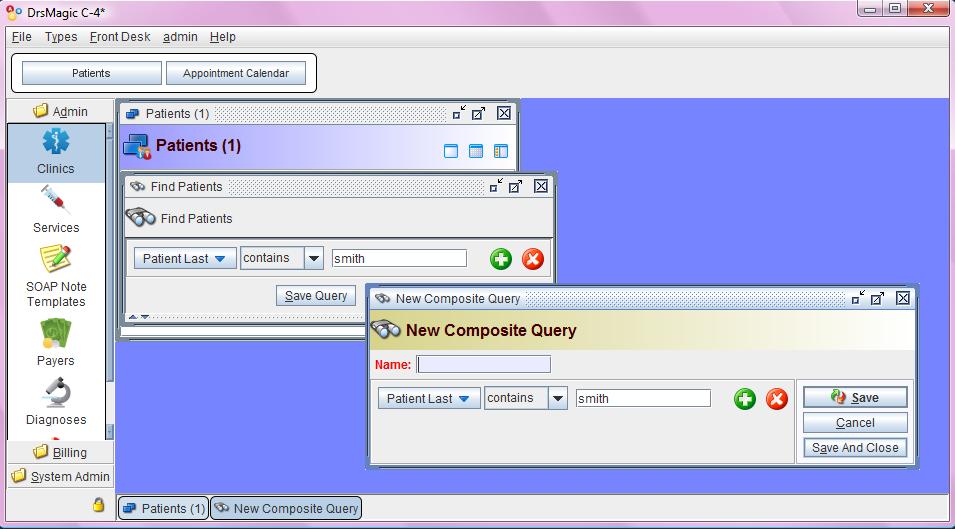Click the smith value field in Find Patients
The width and height of the screenshot is (955, 529).
[x=399, y=258]
